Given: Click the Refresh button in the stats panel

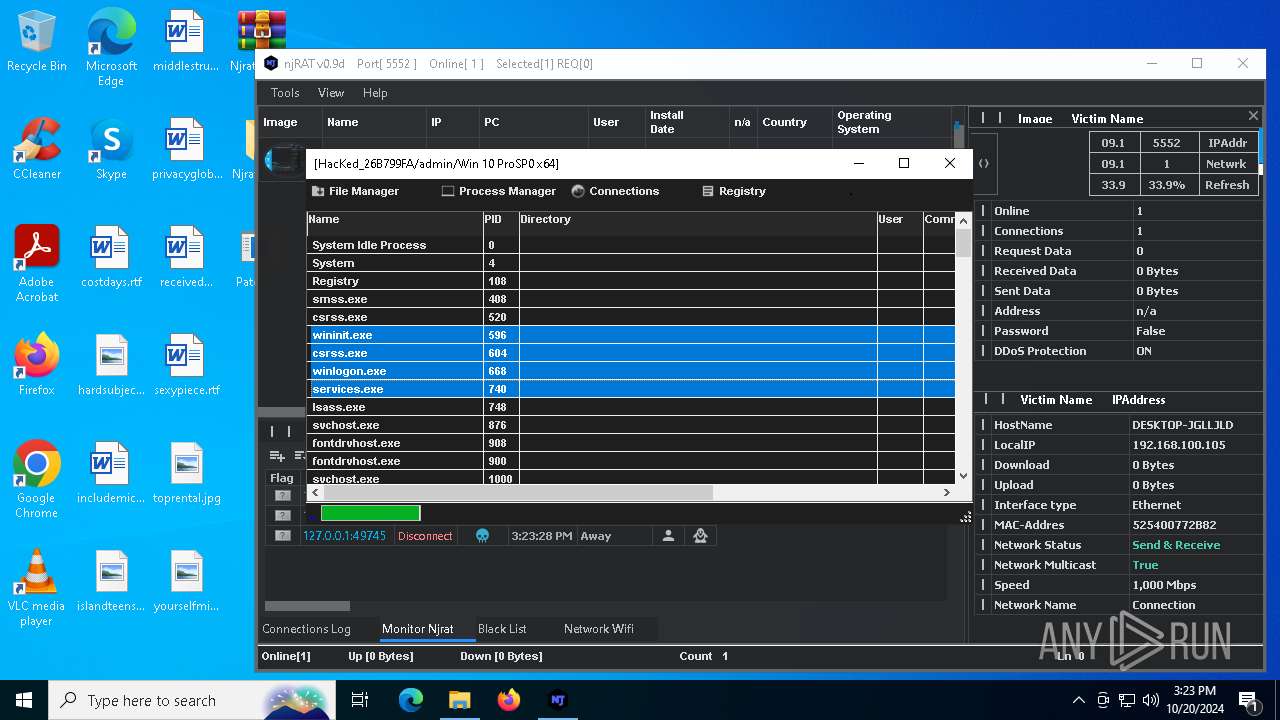Looking at the screenshot, I should click(1227, 185).
